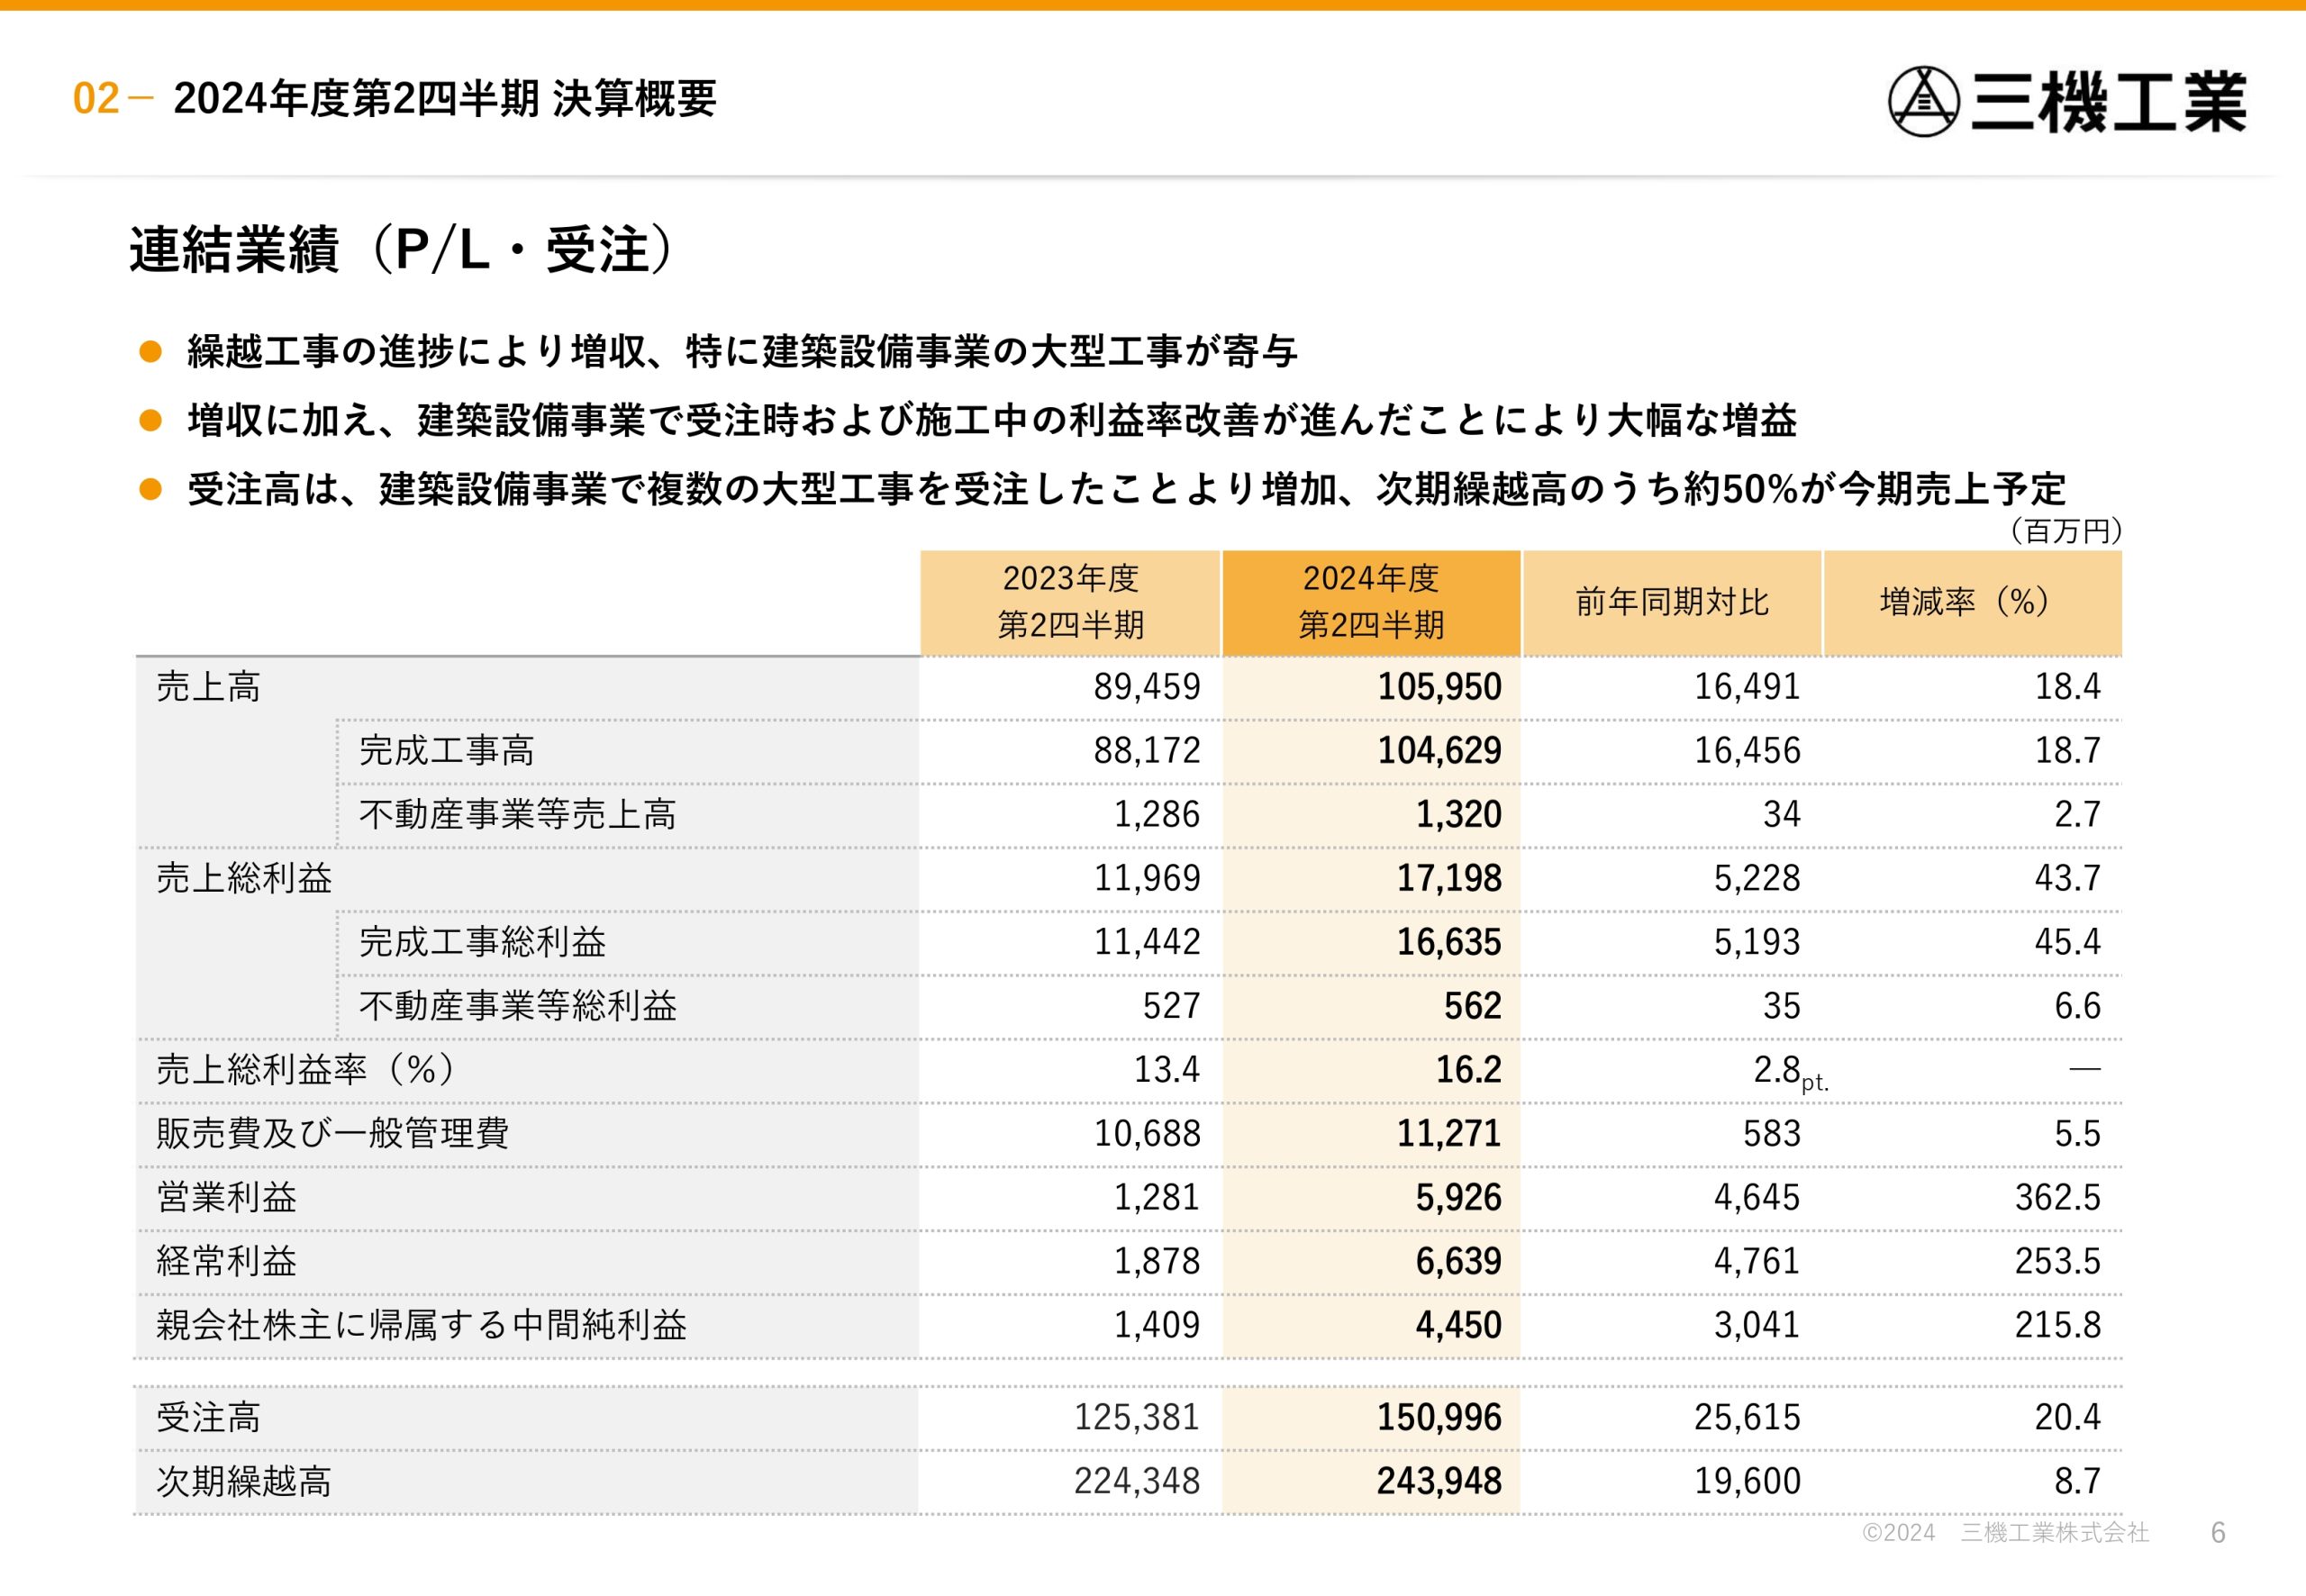The height and width of the screenshot is (1596, 2306).
Task: Select the 2023年度 第2四半期 column header
Action: point(1070,602)
